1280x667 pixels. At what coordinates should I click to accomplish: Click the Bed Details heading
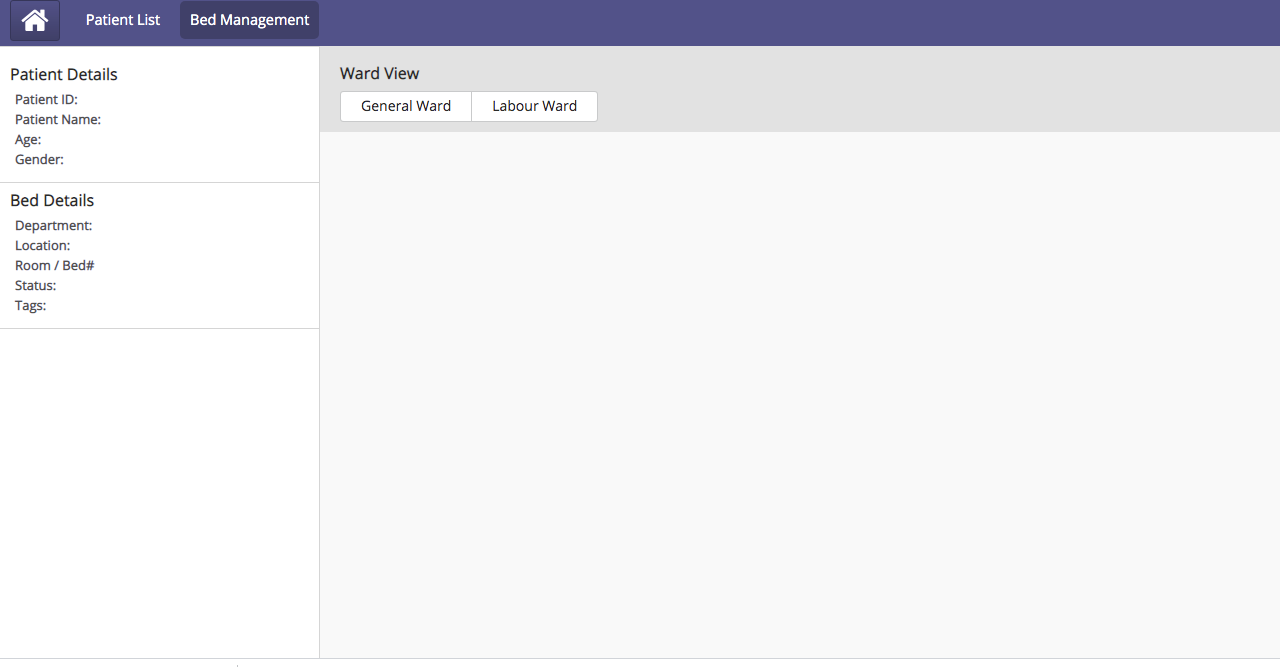tap(52, 201)
